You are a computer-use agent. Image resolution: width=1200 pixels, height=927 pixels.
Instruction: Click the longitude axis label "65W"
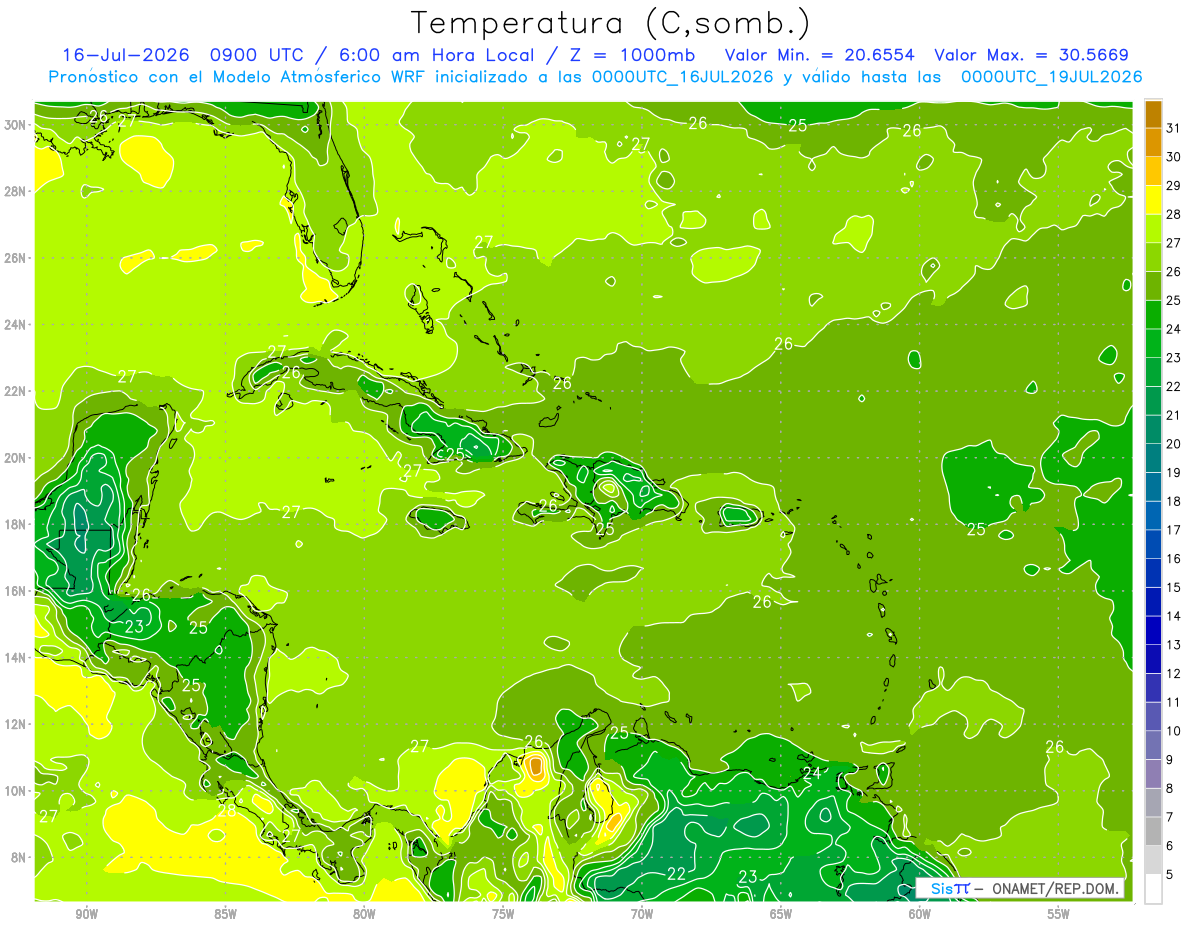click(x=781, y=914)
